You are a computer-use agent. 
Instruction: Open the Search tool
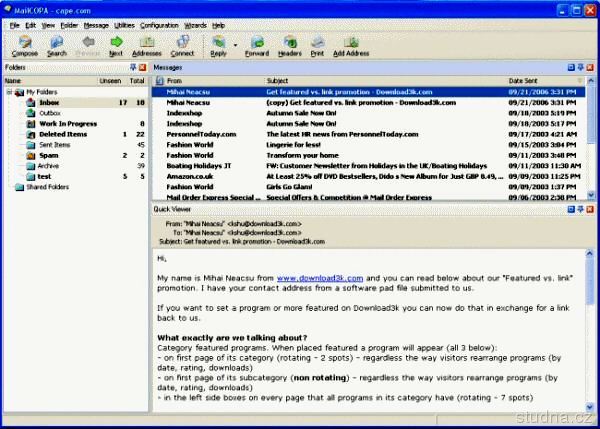[57, 46]
